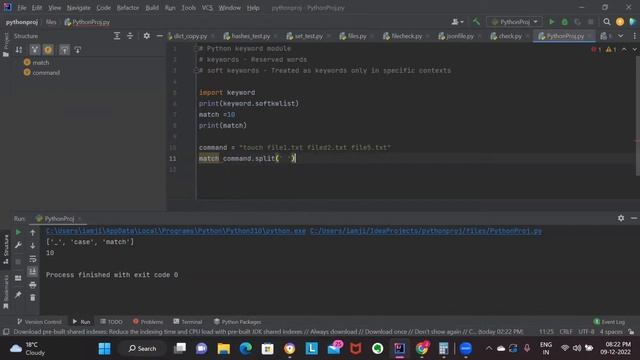Click the files breadcrumb in navigation bar

click(x=51, y=22)
